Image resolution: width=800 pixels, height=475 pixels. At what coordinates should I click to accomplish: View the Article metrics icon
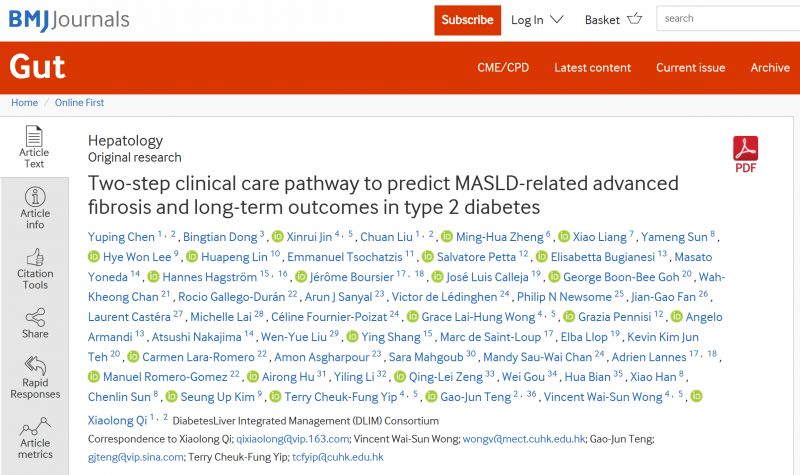click(x=34, y=426)
